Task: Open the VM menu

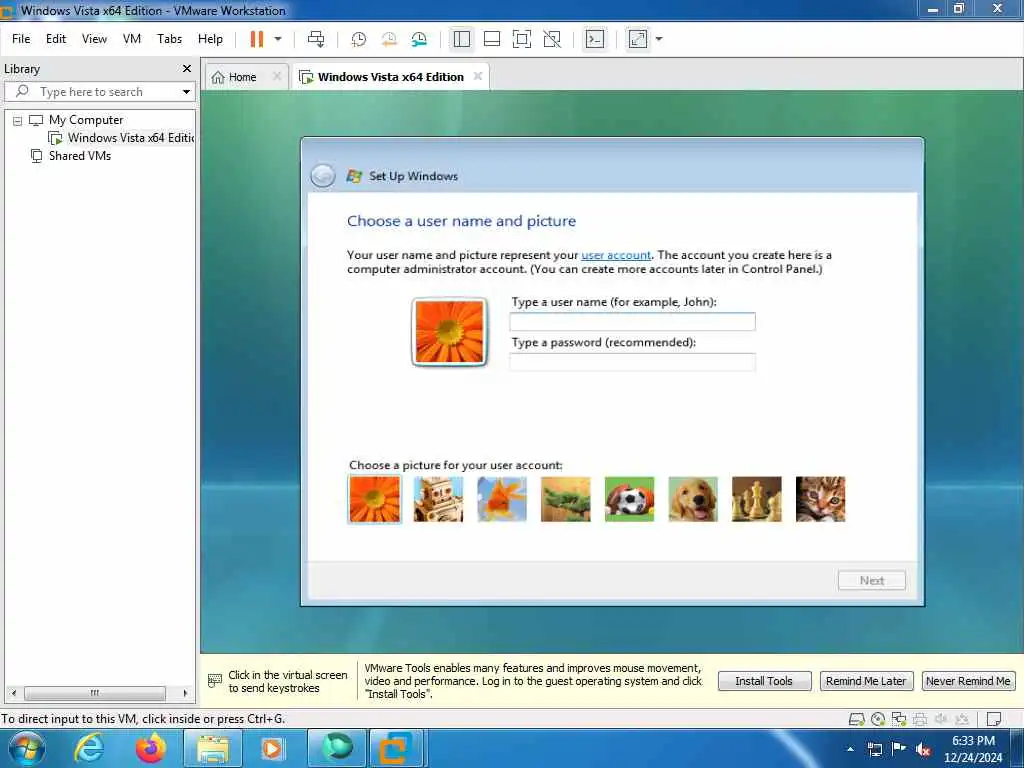Action: (x=132, y=39)
